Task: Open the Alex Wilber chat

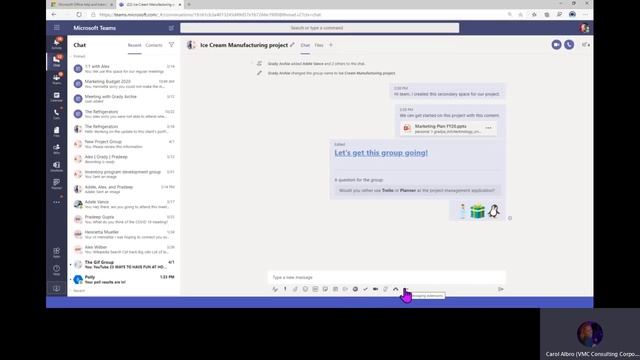Action: click(124, 249)
